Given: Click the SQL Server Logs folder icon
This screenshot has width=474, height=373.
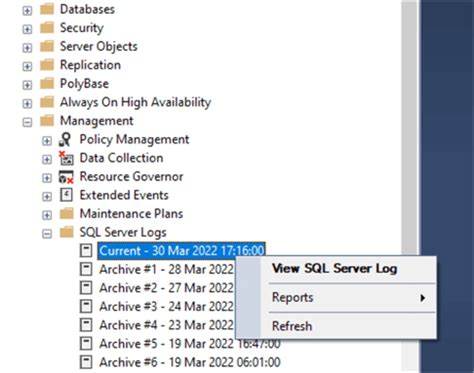Looking at the screenshot, I should (67, 232).
